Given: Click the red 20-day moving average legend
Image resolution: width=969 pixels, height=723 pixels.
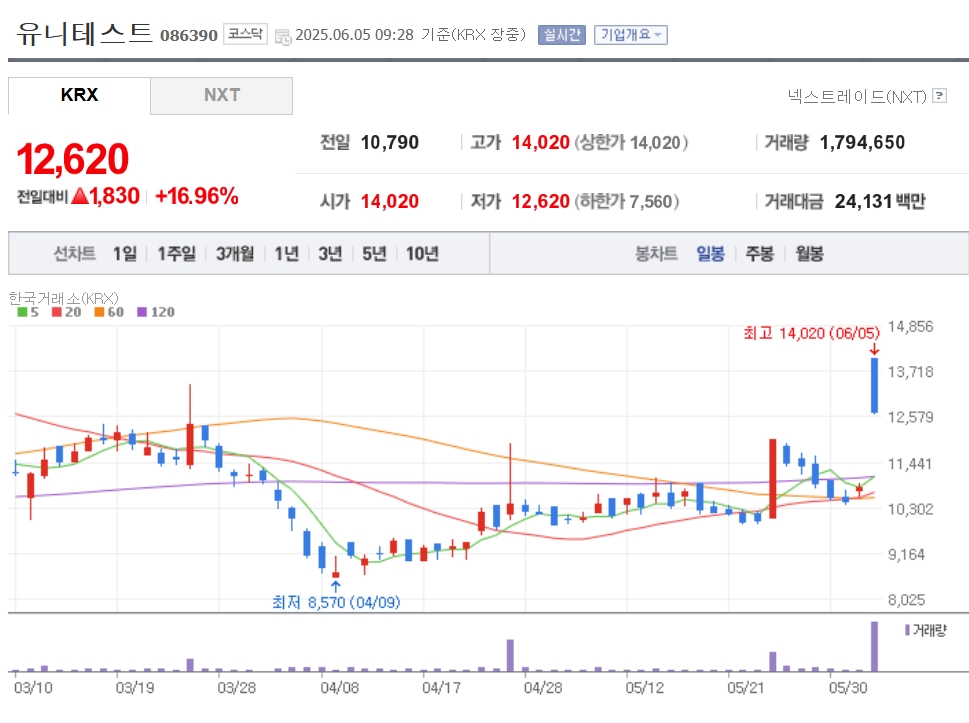Looking at the screenshot, I should click(x=67, y=312).
